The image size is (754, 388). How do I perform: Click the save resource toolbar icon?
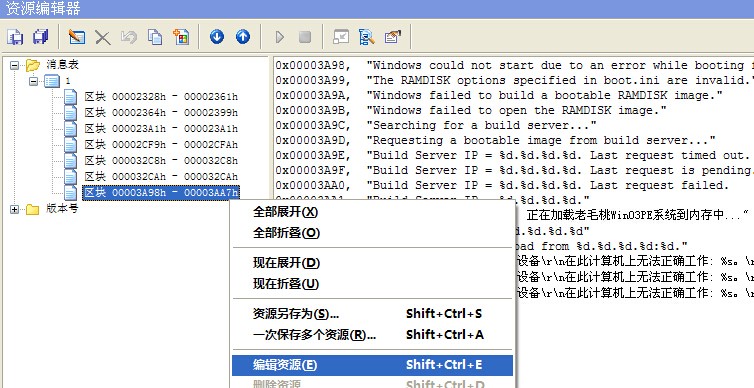click(x=15, y=37)
